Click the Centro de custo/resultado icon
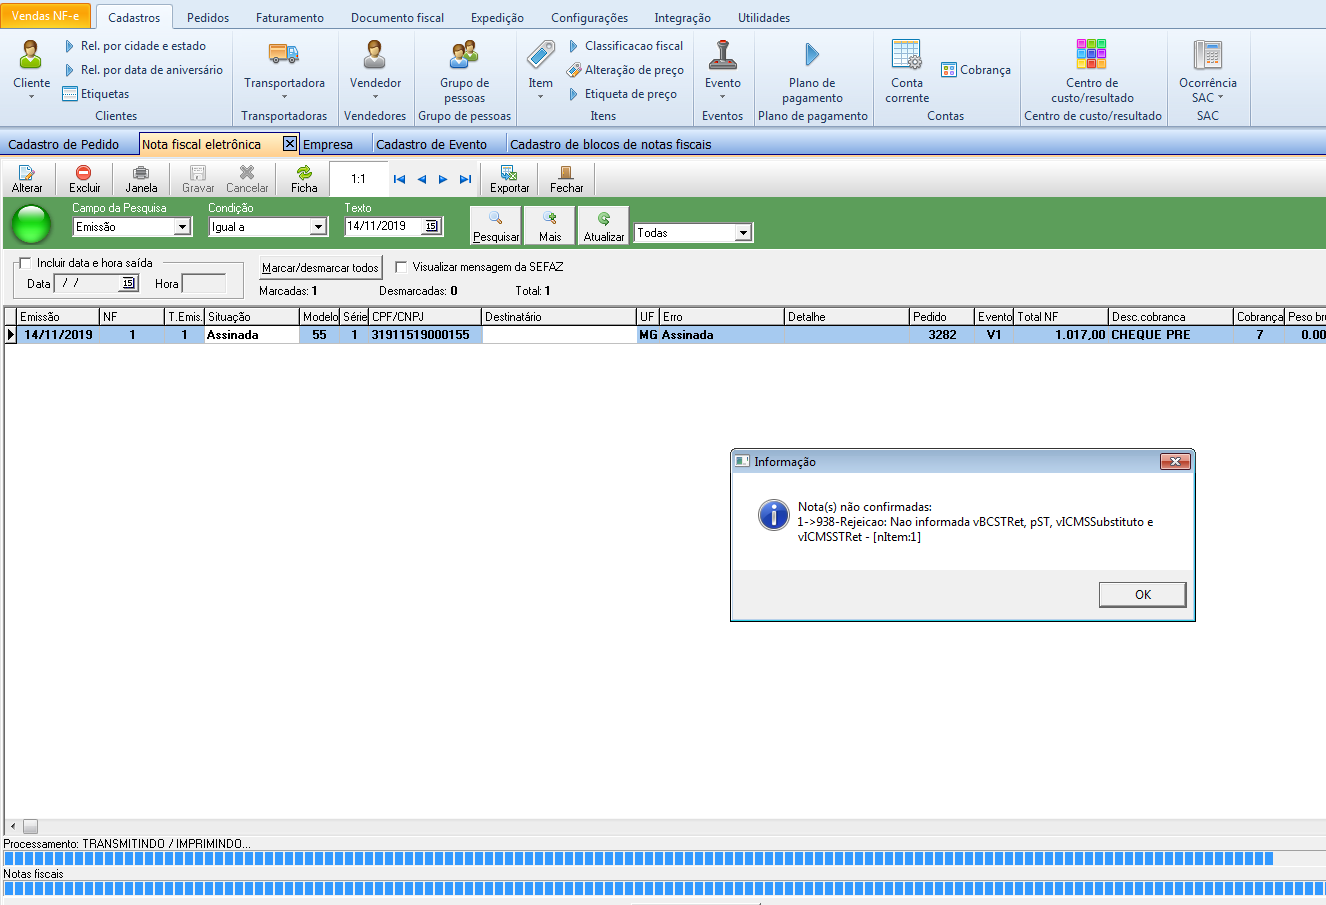 tap(1091, 55)
